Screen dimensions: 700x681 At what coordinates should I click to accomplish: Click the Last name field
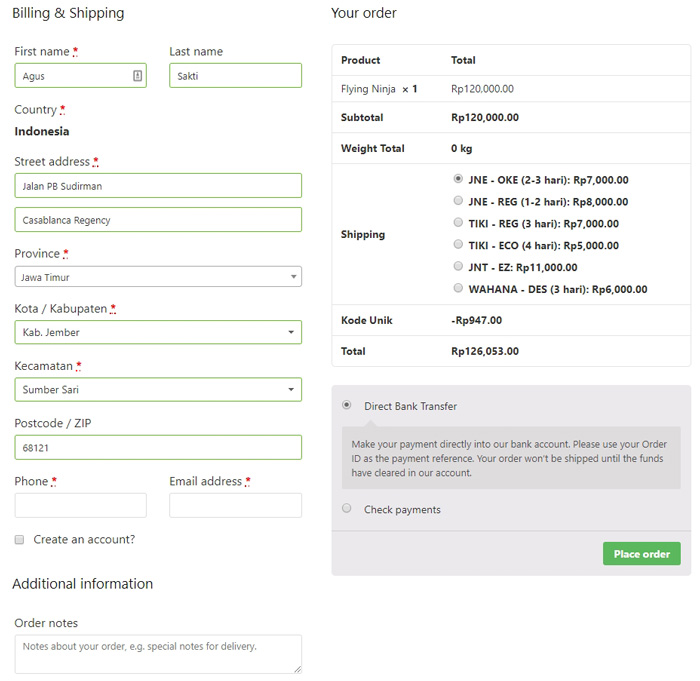(235, 75)
